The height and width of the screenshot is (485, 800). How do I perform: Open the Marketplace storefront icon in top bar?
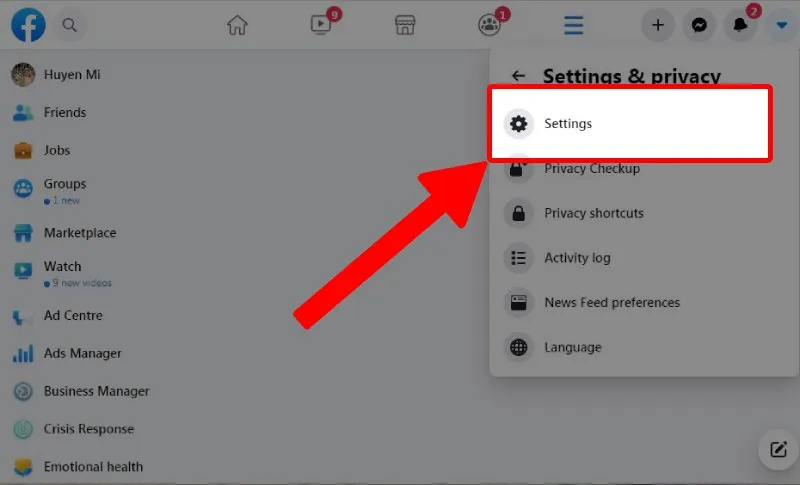[x=404, y=25]
